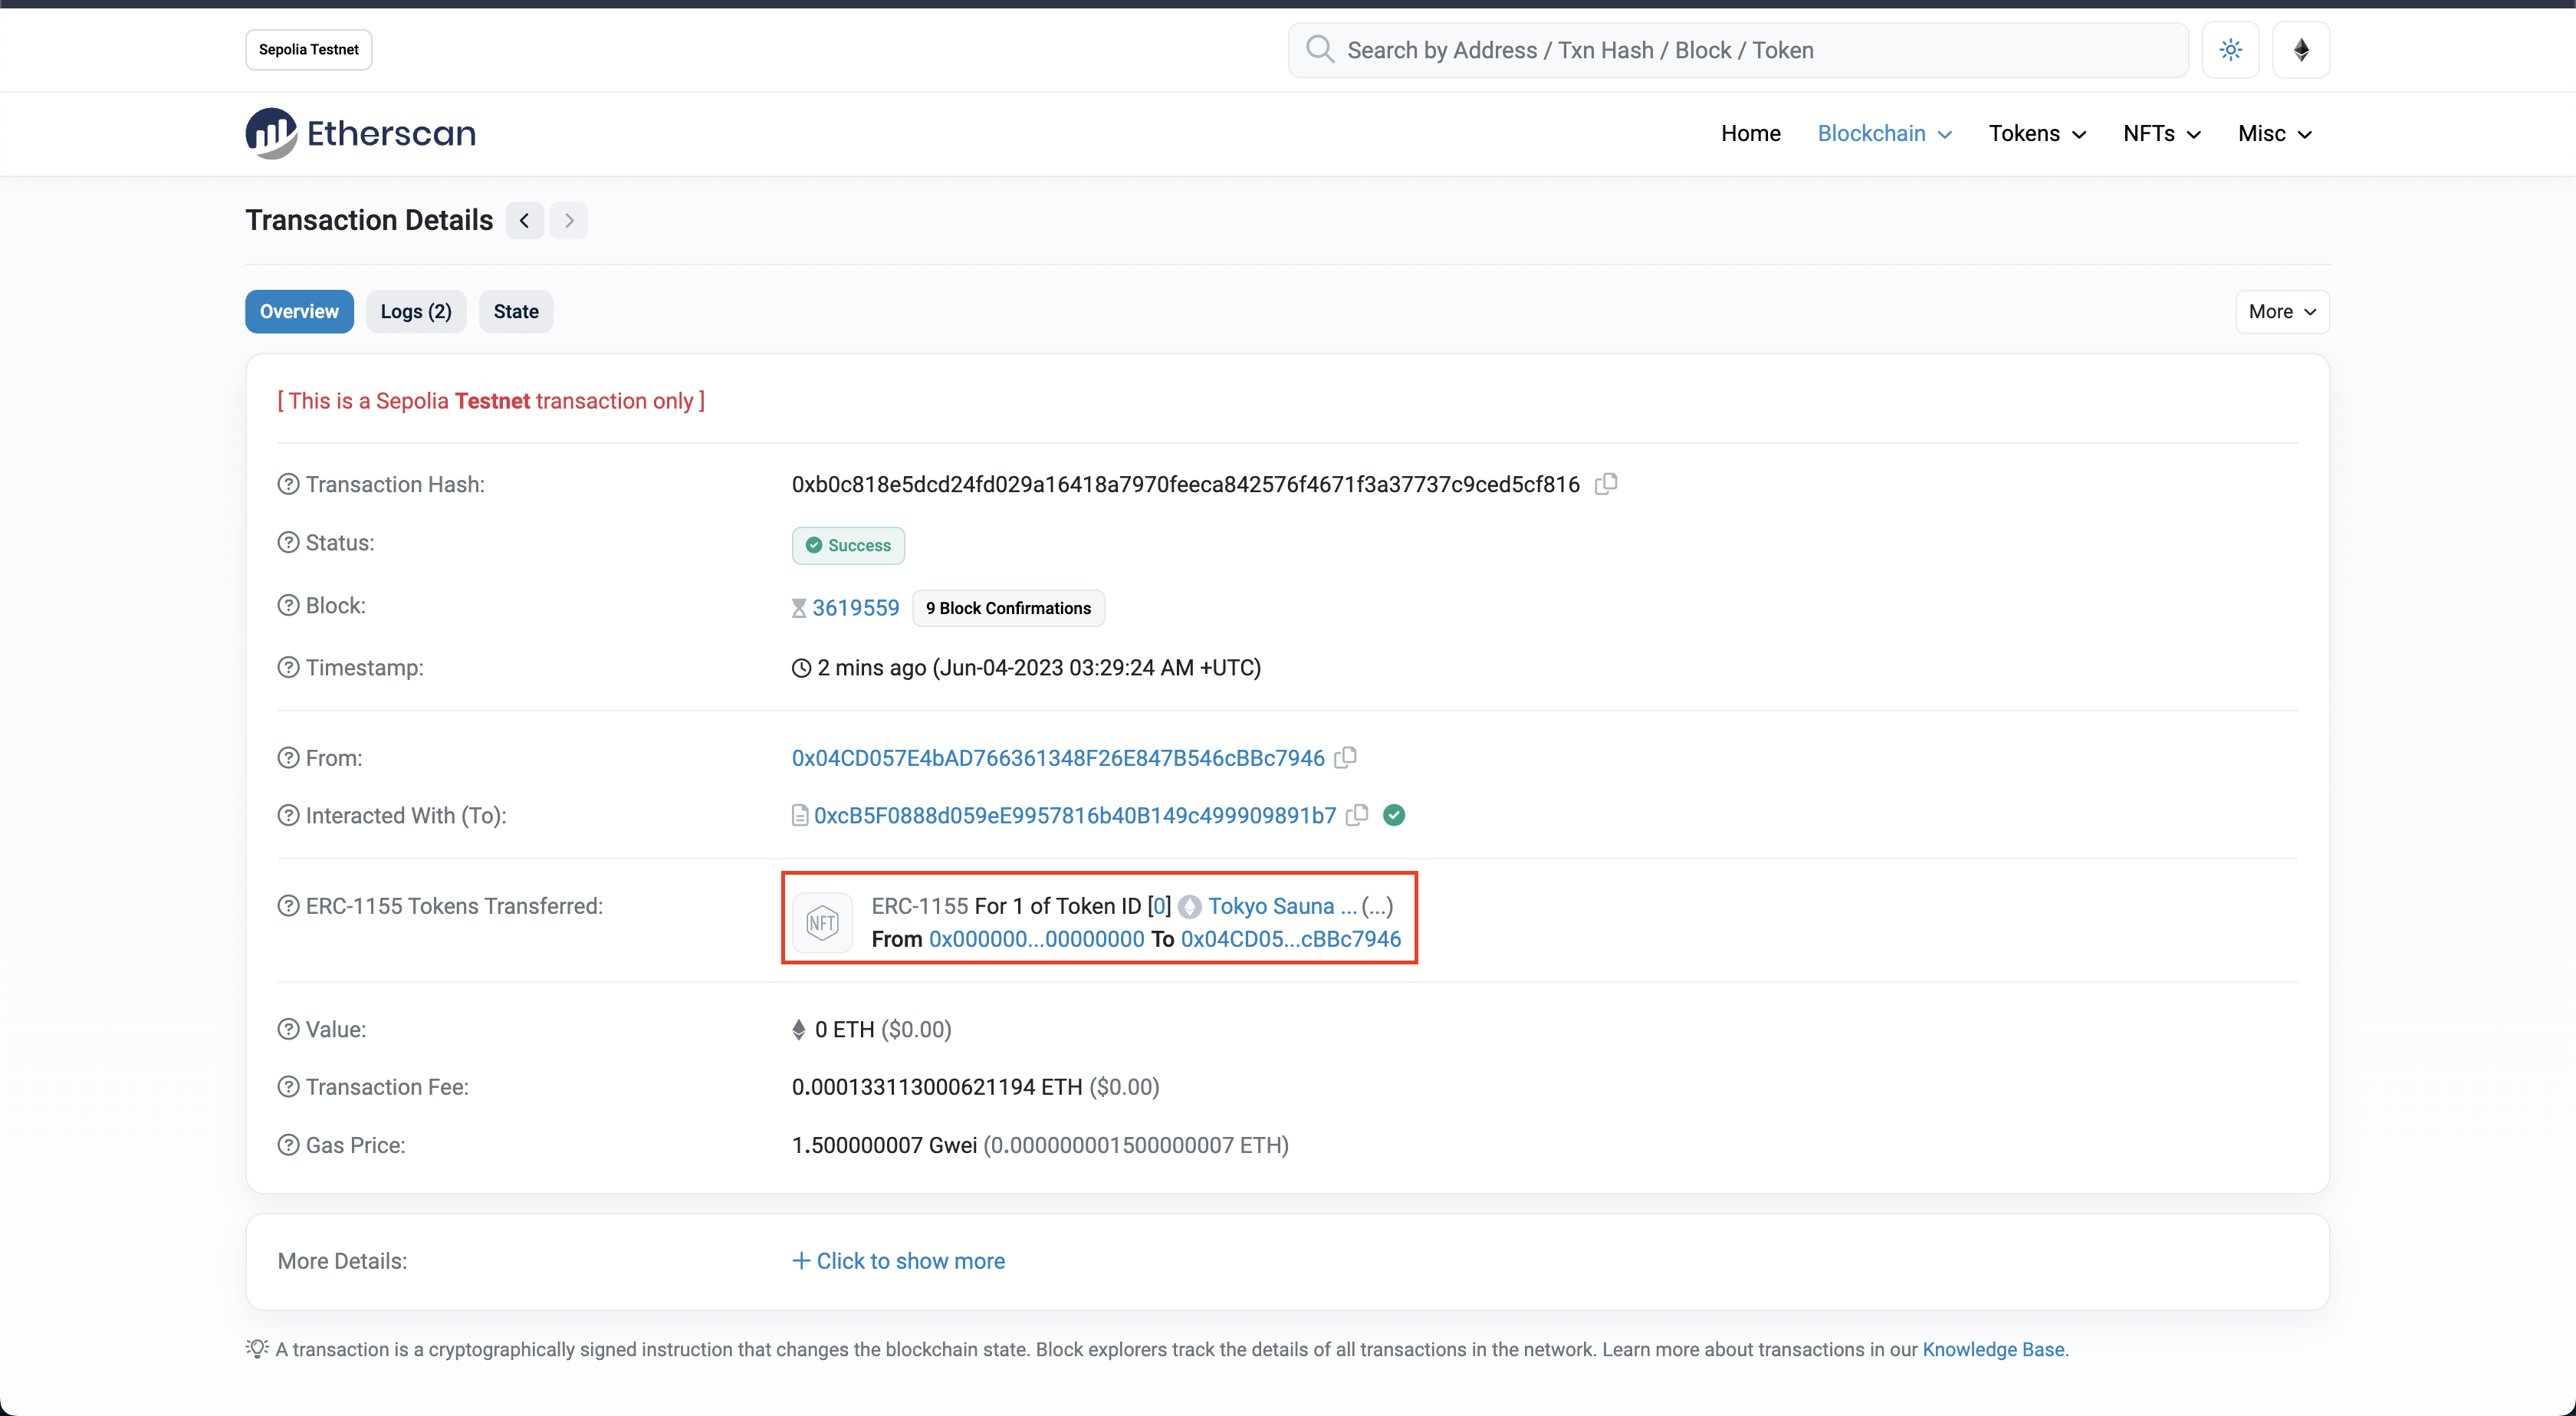This screenshot has width=2576, height=1416.
Task: Open block 3619559 link
Action: click(856, 608)
